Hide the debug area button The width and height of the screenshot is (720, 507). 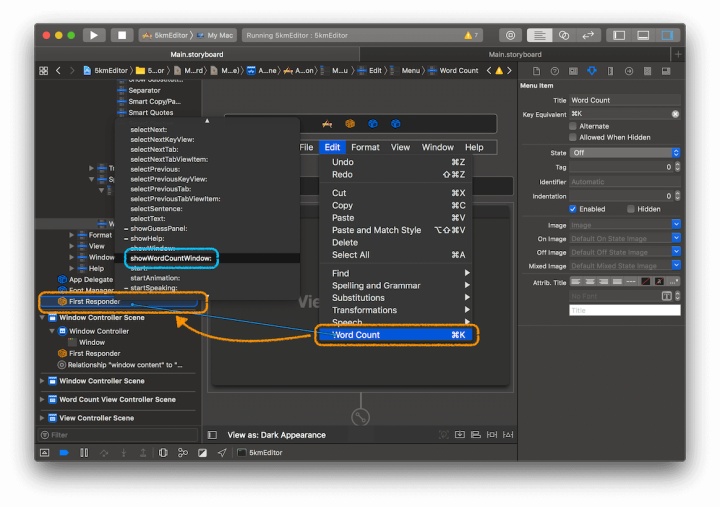(x=45, y=453)
